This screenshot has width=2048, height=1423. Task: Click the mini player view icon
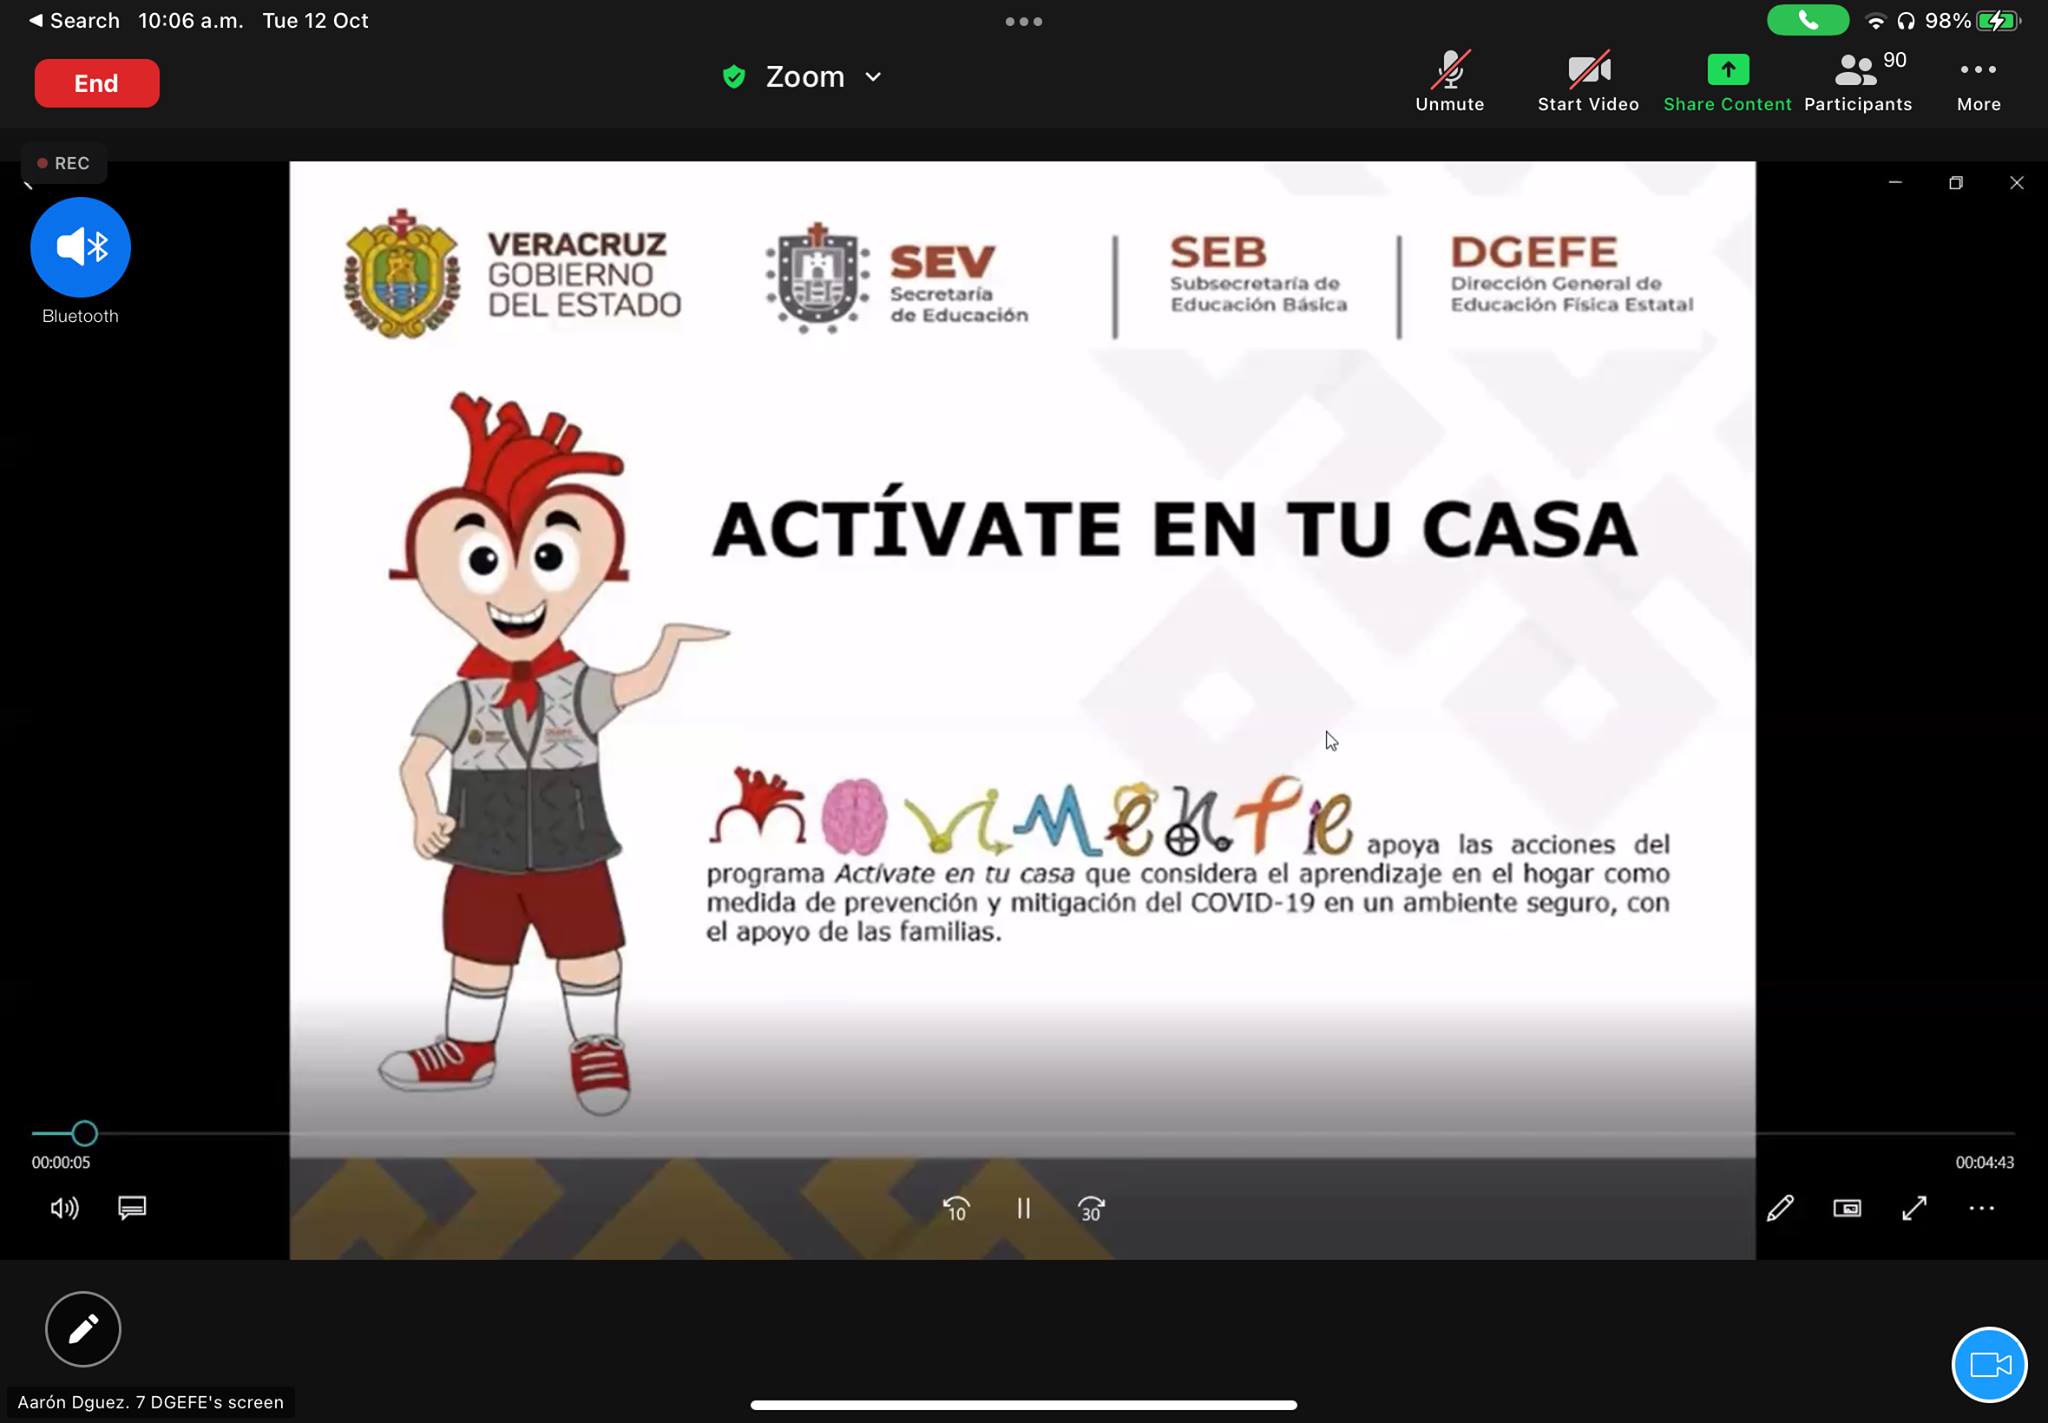(1847, 1208)
